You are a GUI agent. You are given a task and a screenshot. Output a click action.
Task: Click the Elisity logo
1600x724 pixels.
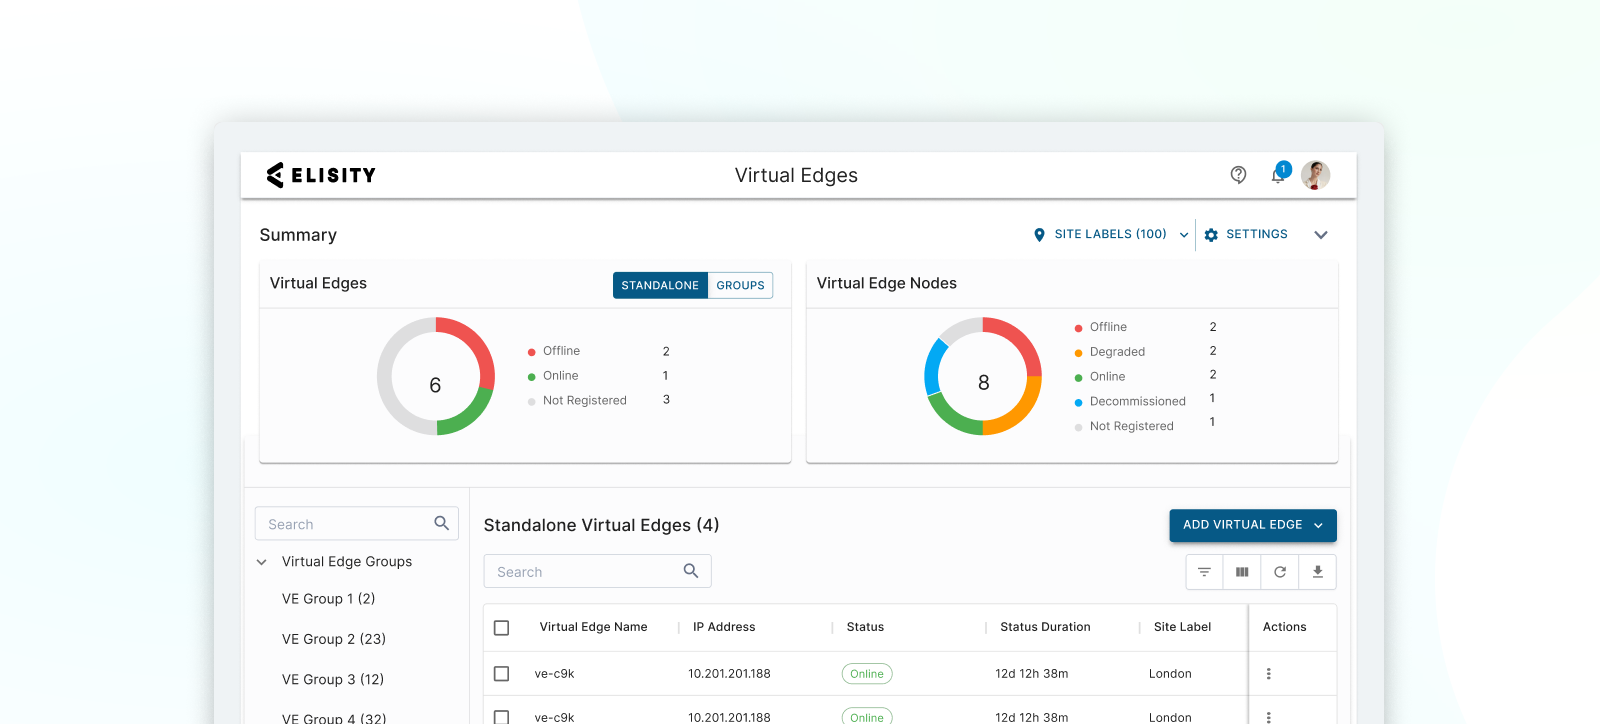pos(321,175)
